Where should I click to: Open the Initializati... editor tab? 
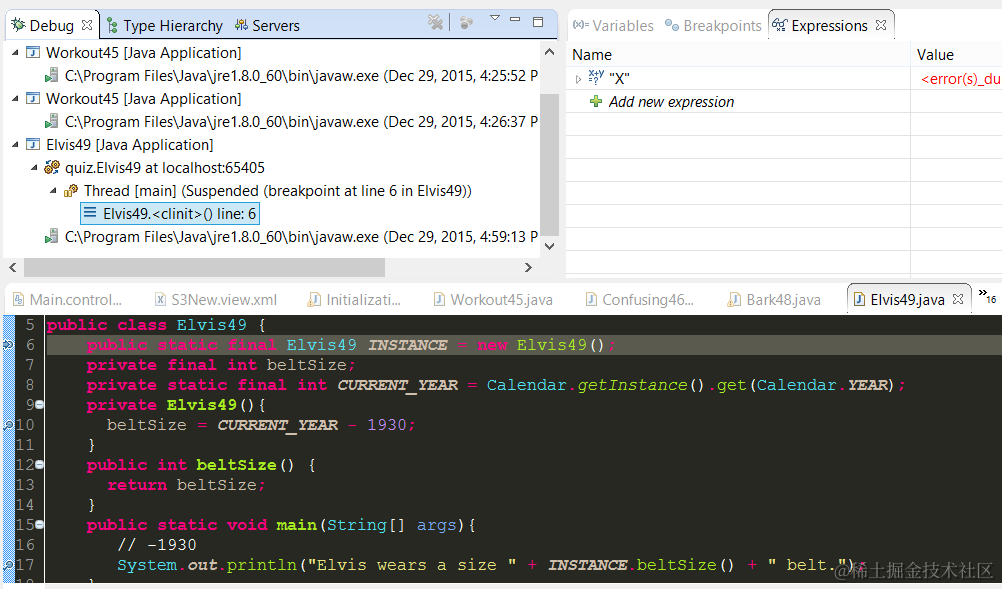coord(355,300)
